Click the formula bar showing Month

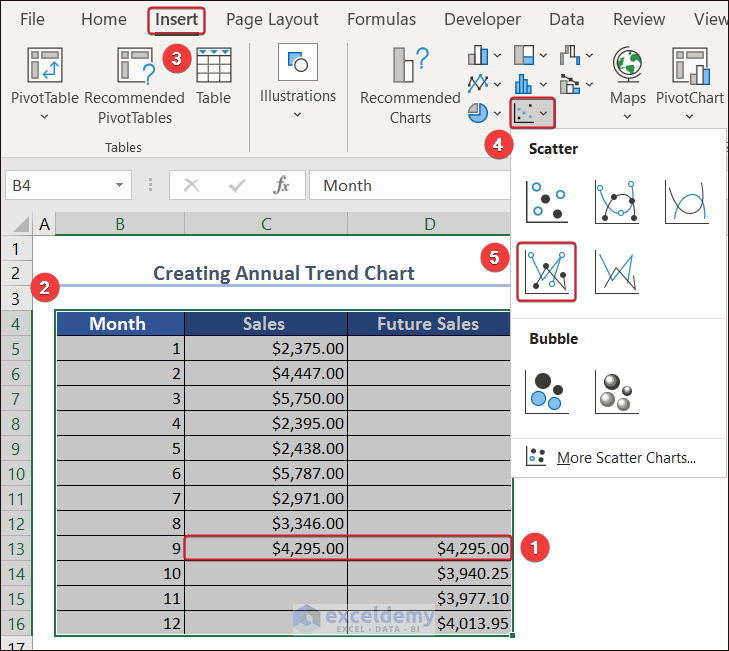point(410,185)
